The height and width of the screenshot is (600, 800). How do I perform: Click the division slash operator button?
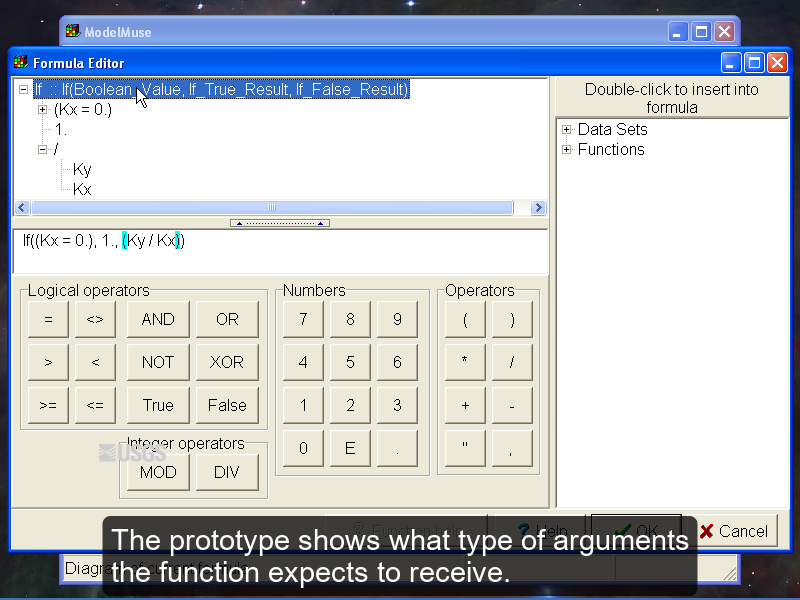click(512, 363)
